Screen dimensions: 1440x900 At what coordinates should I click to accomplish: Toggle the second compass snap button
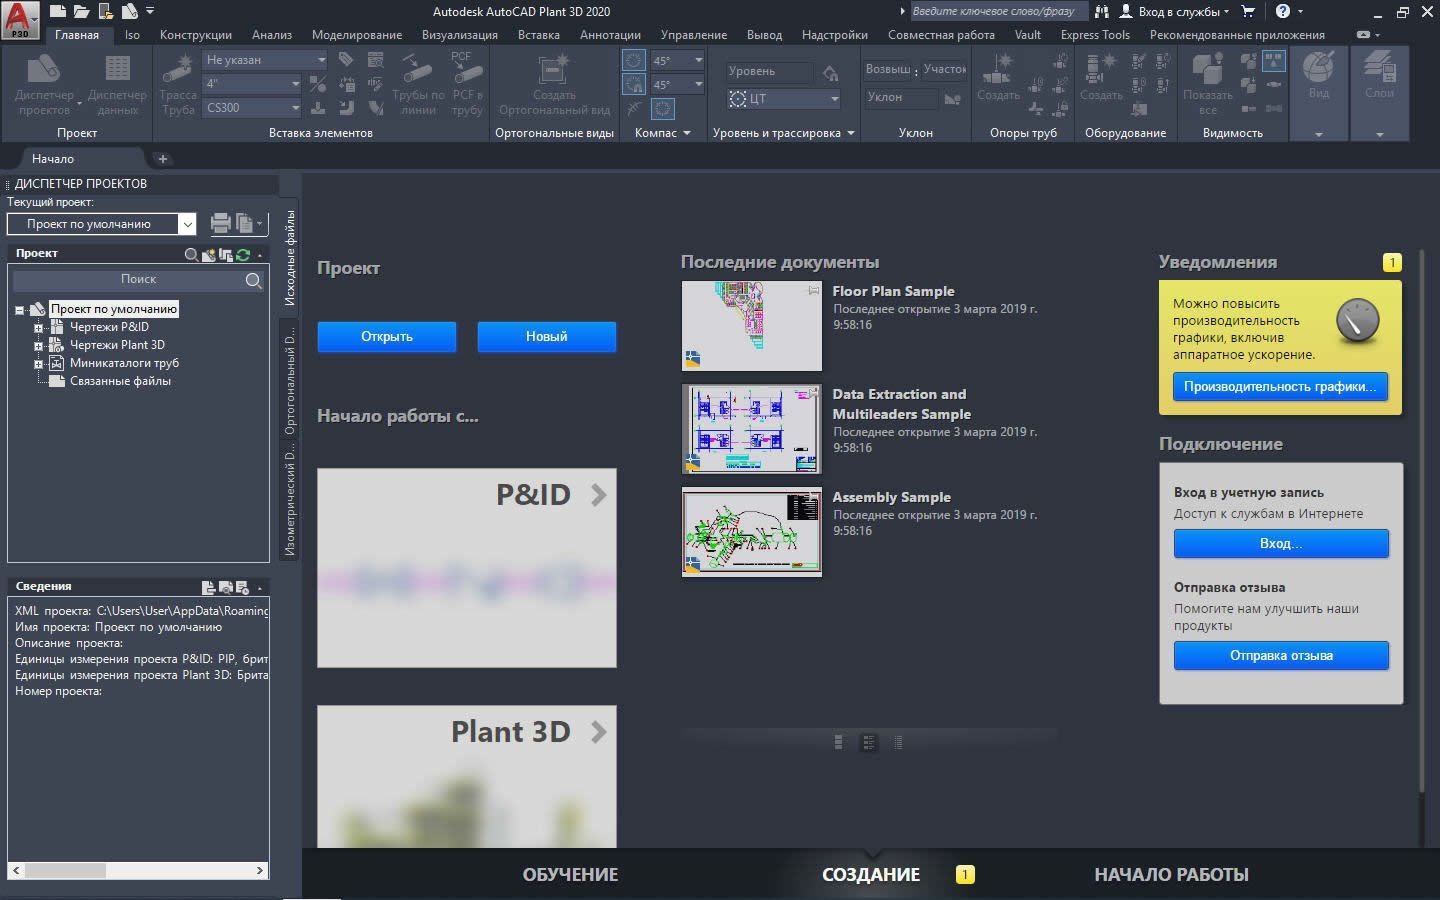click(634, 85)
